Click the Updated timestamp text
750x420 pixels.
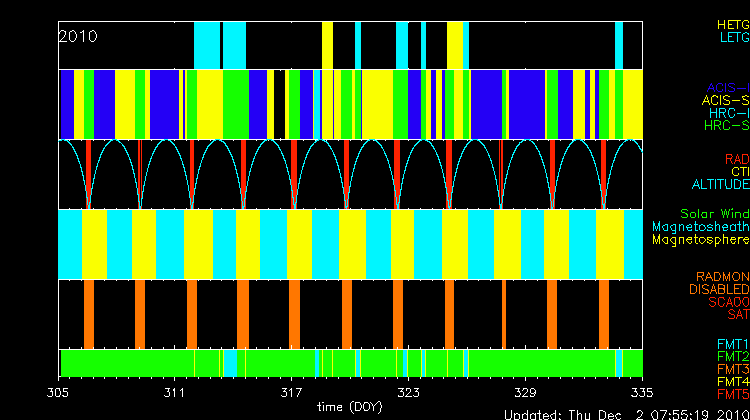click(625, 414)
